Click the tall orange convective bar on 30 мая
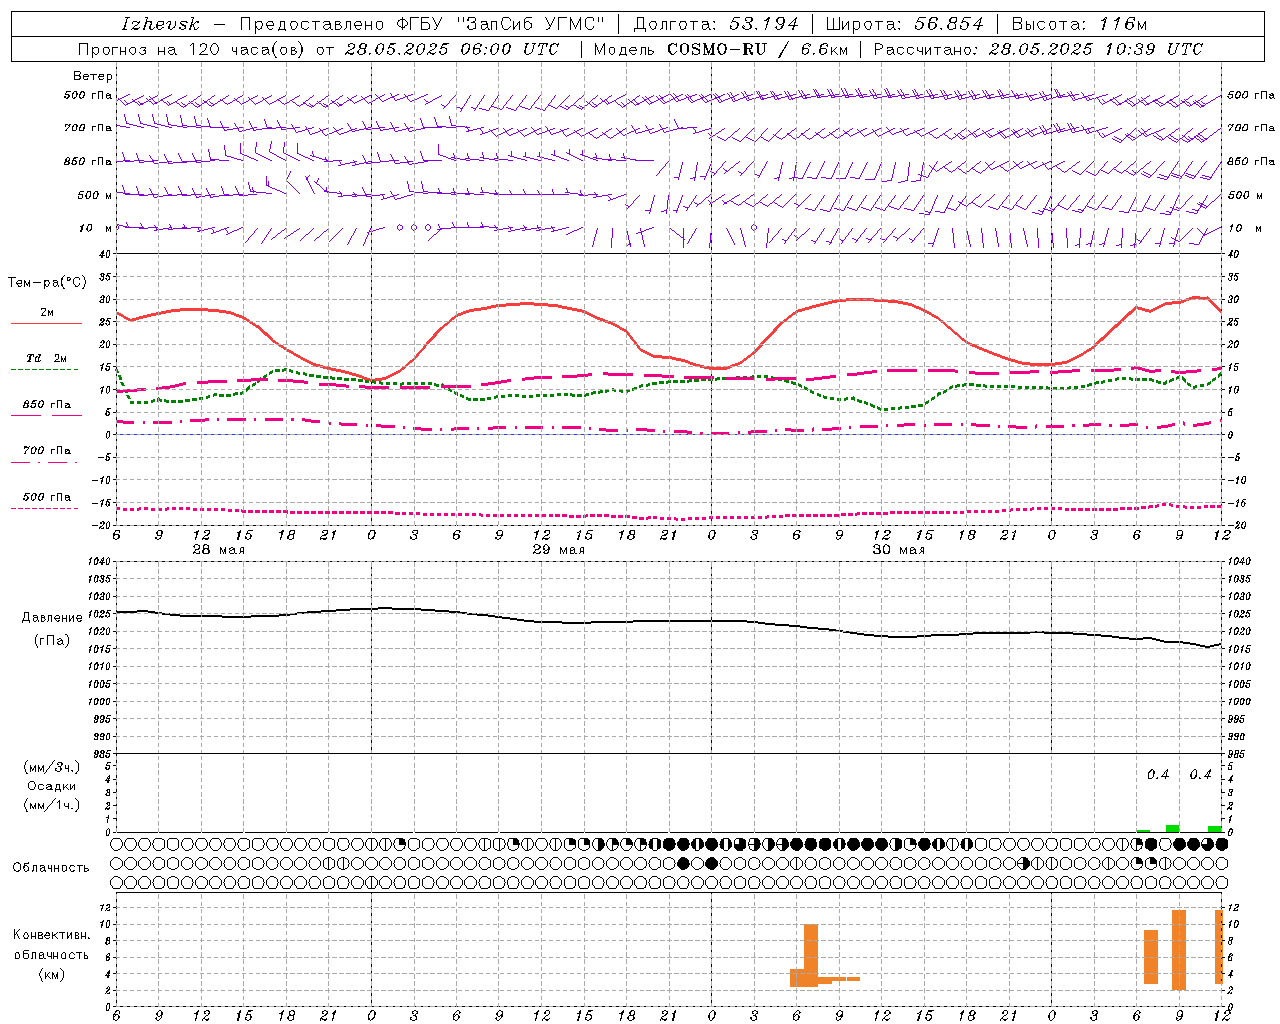 click(811, 955)
